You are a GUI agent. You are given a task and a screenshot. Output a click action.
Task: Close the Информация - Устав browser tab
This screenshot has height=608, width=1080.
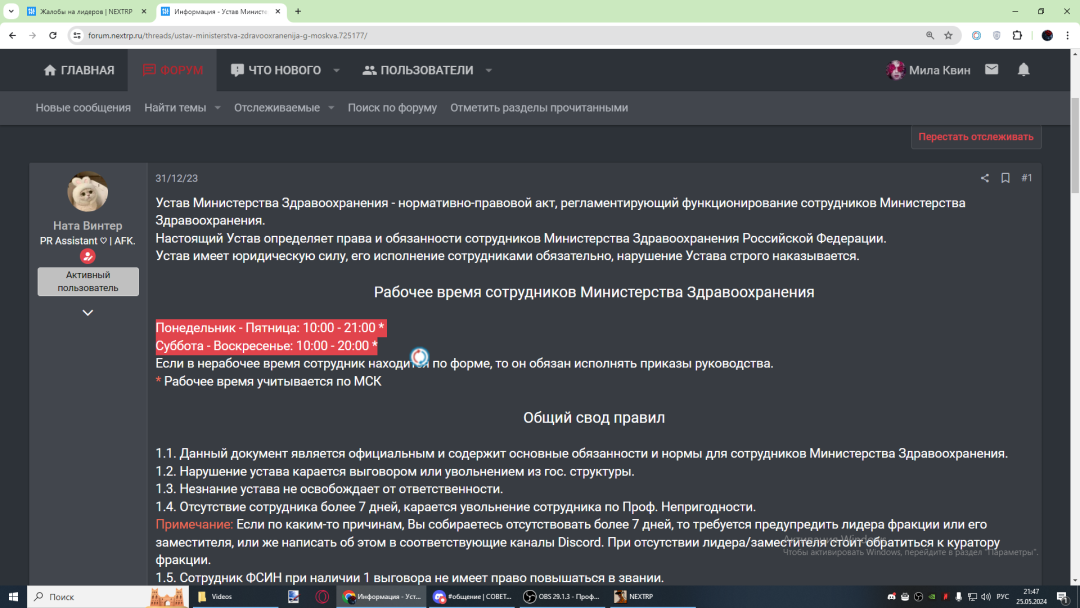[x=278, y=12]
